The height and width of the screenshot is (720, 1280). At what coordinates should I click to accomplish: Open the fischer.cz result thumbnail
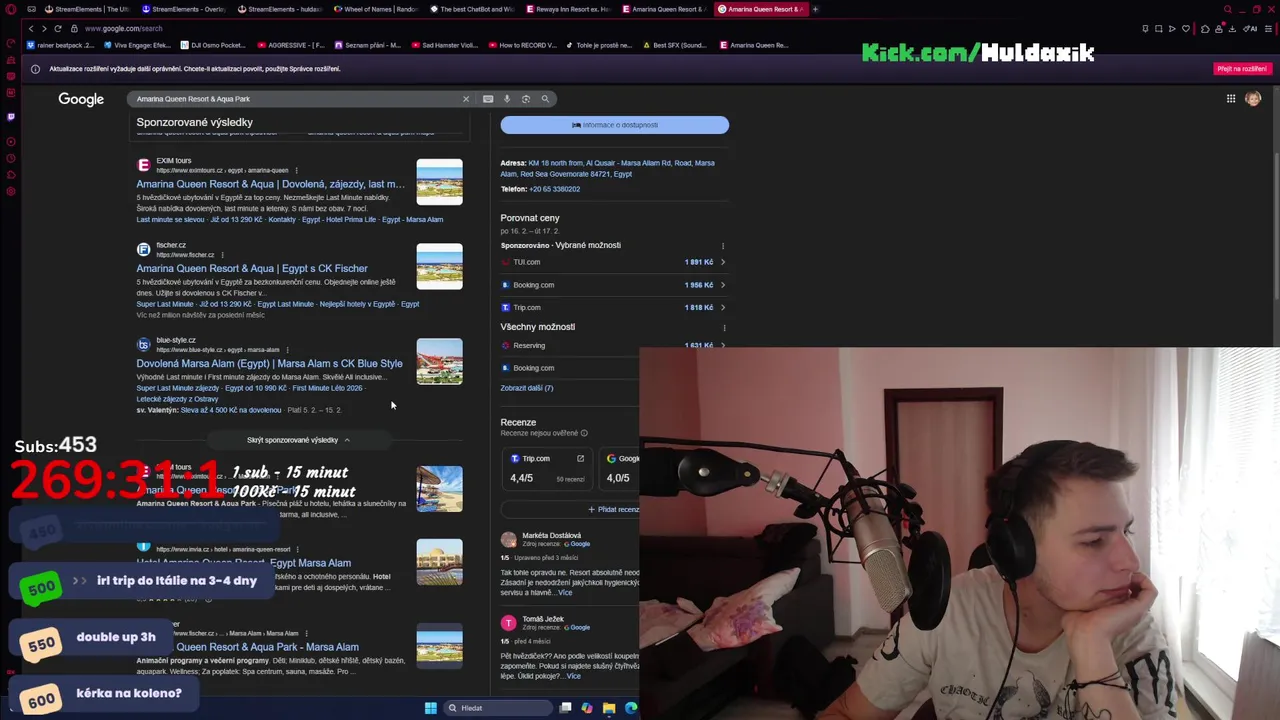pos(440,267)
